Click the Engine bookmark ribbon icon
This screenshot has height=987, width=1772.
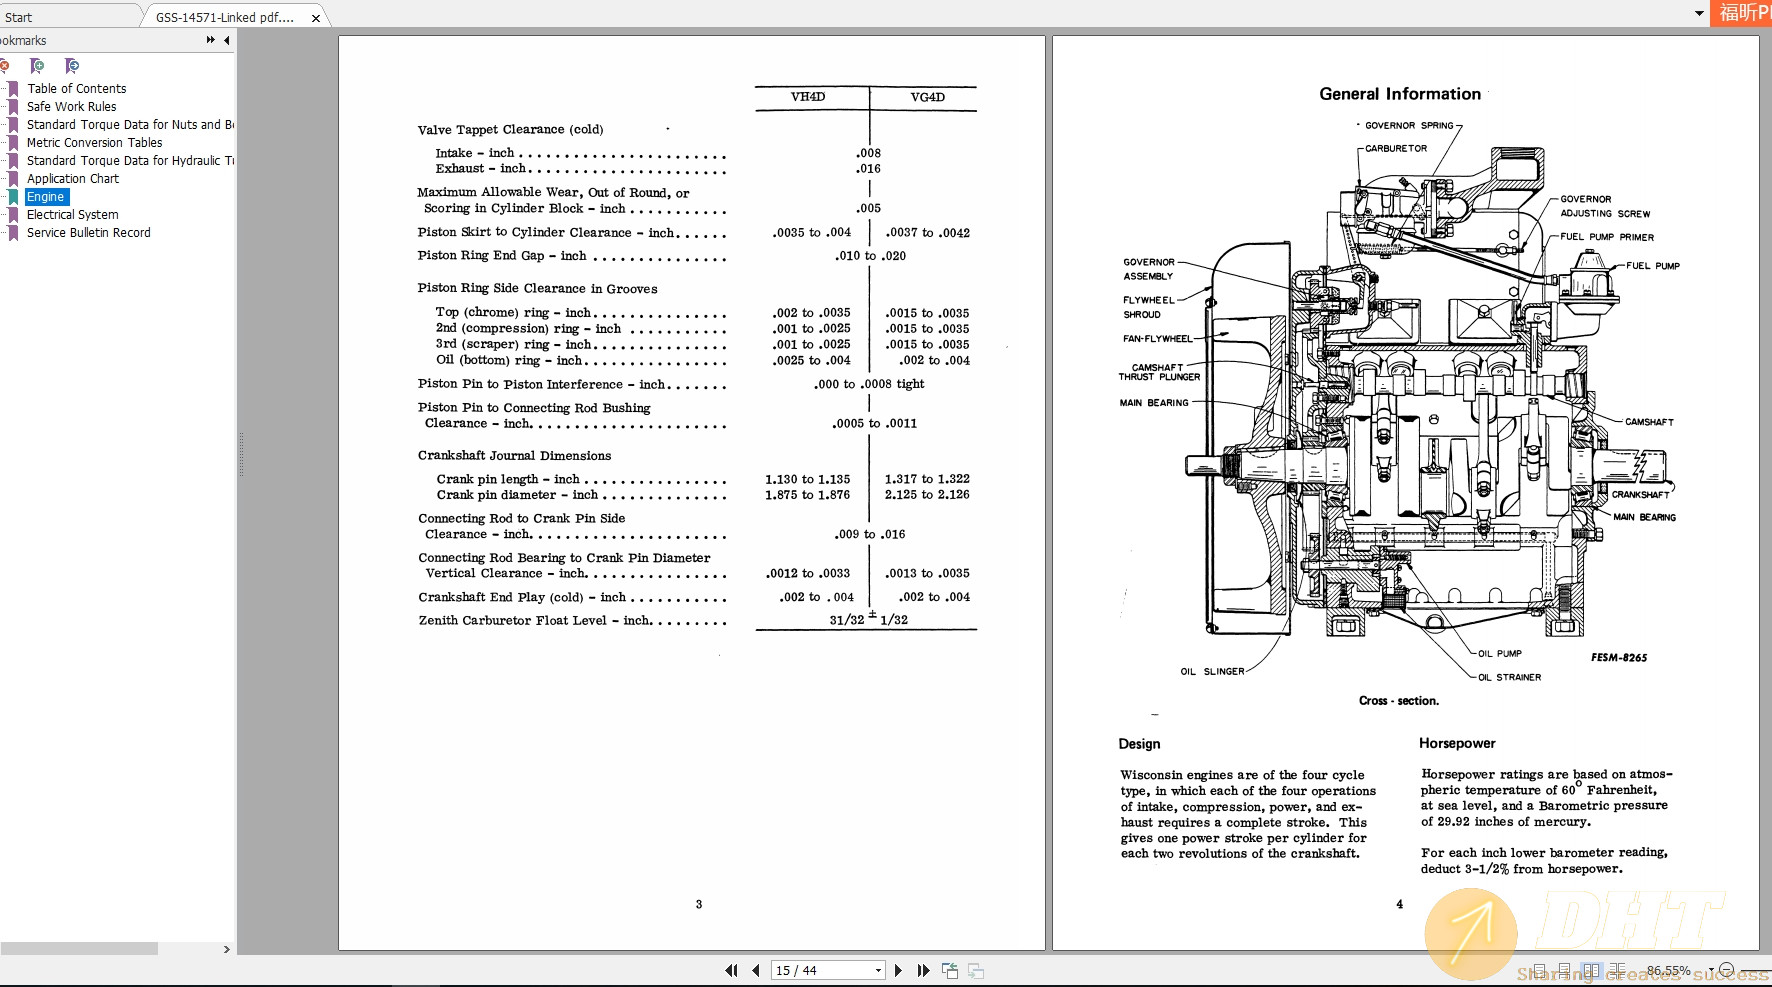click(13, 196)
